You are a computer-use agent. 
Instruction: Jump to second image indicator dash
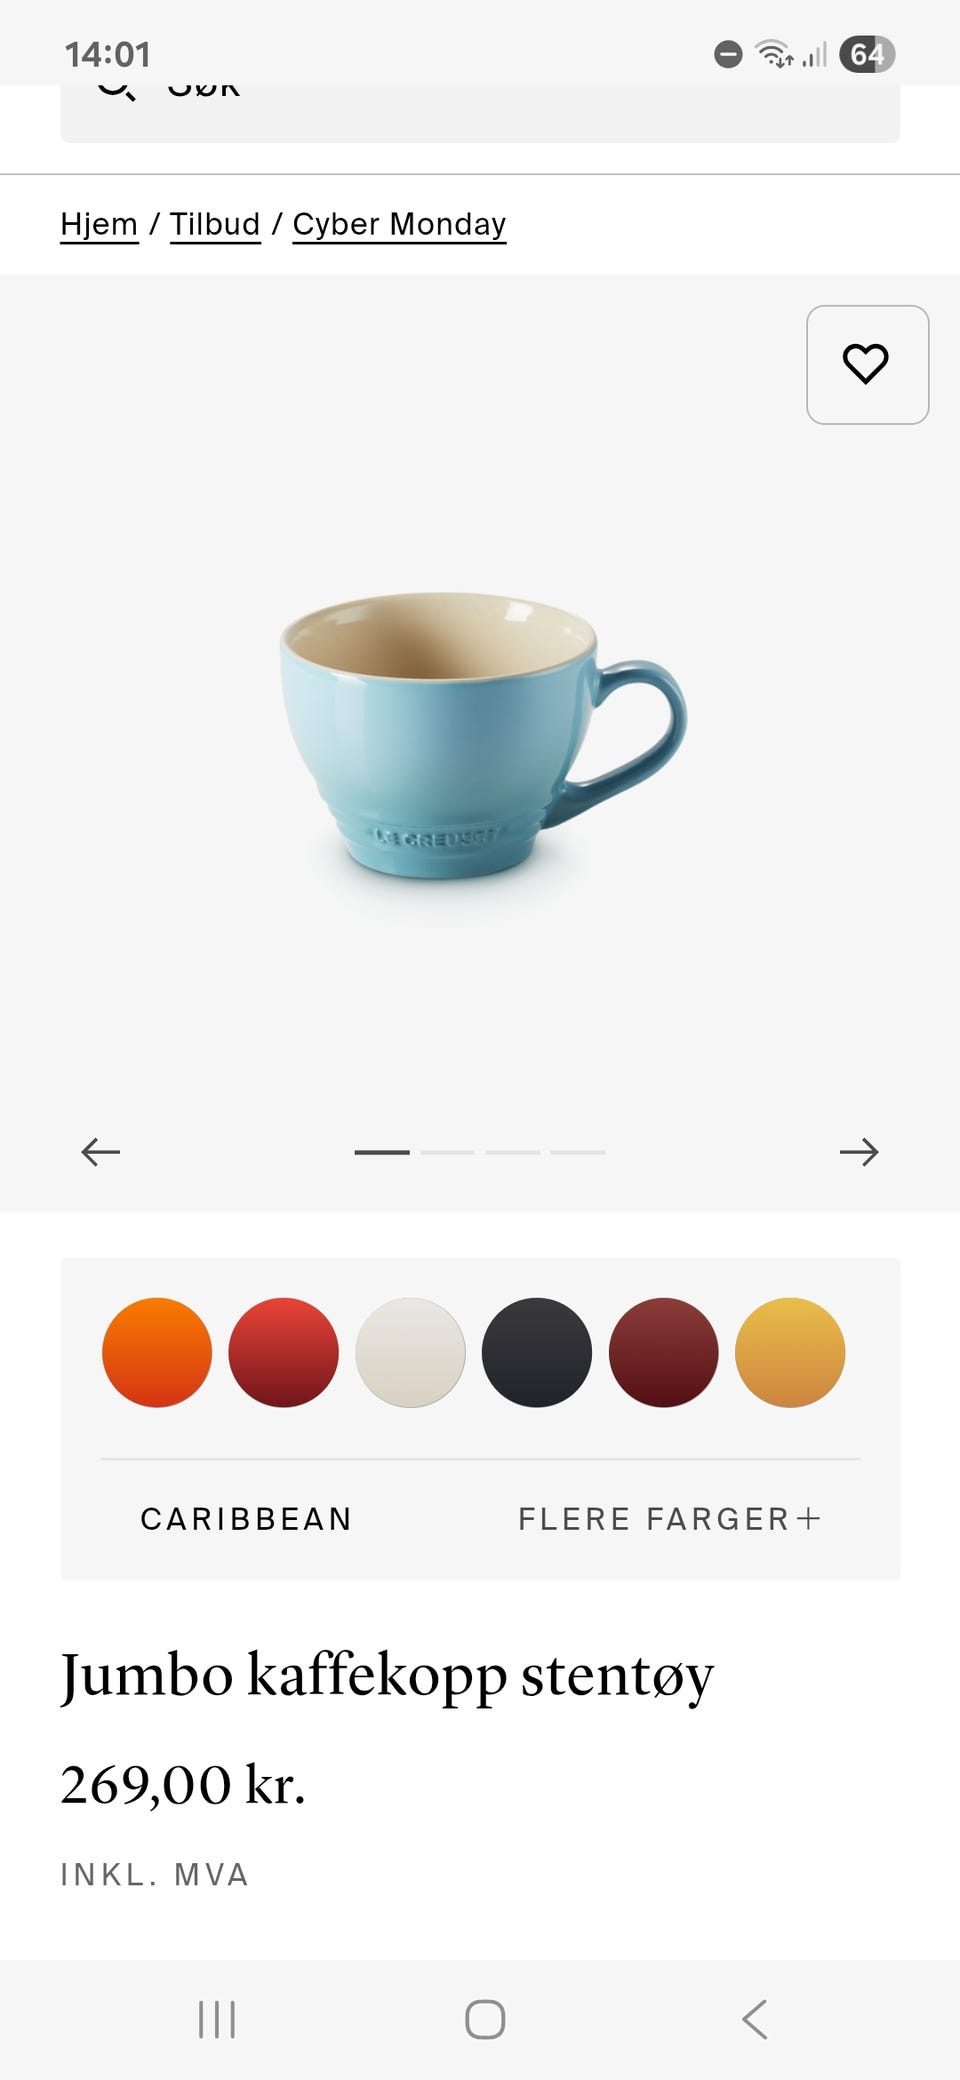447,1152
